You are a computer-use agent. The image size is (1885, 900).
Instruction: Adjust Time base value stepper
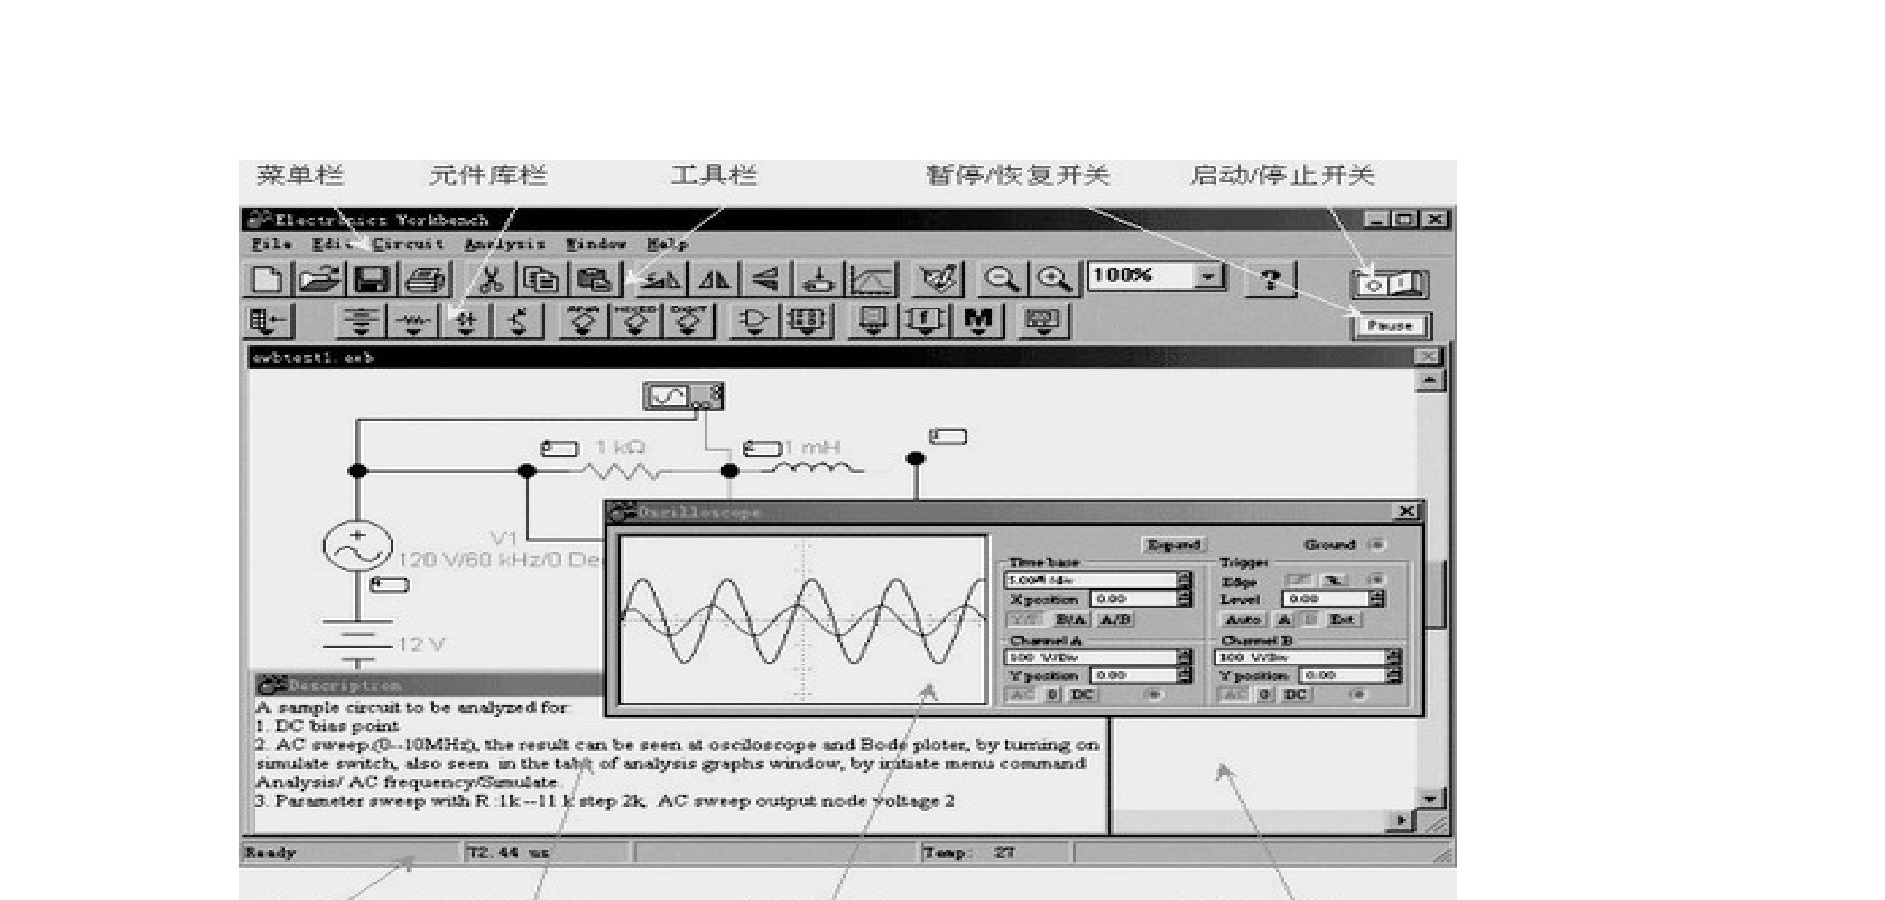(x=1185, y=580)
